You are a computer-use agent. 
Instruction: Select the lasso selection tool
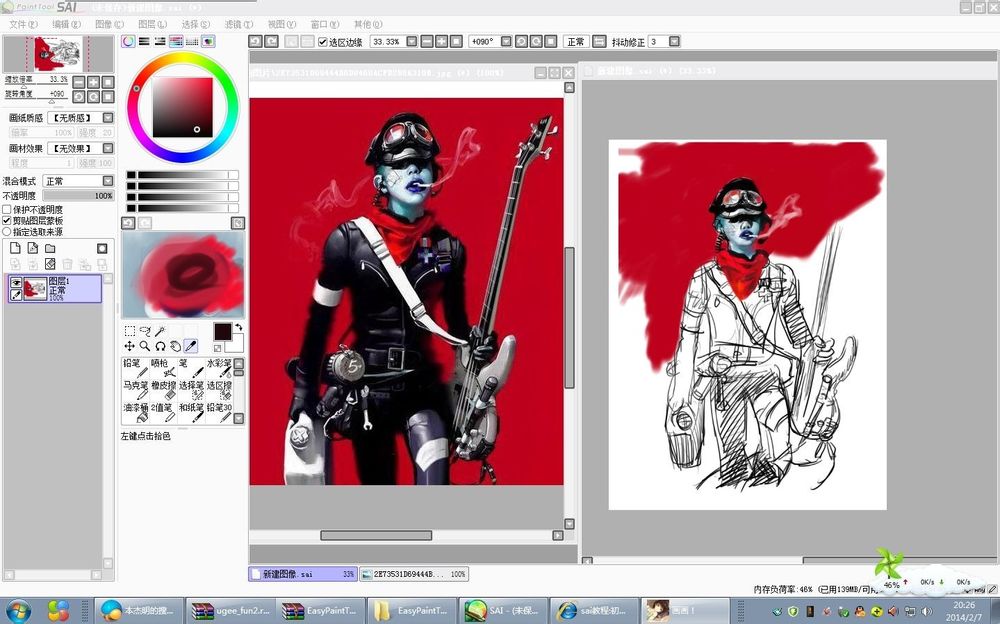[145, 331]
